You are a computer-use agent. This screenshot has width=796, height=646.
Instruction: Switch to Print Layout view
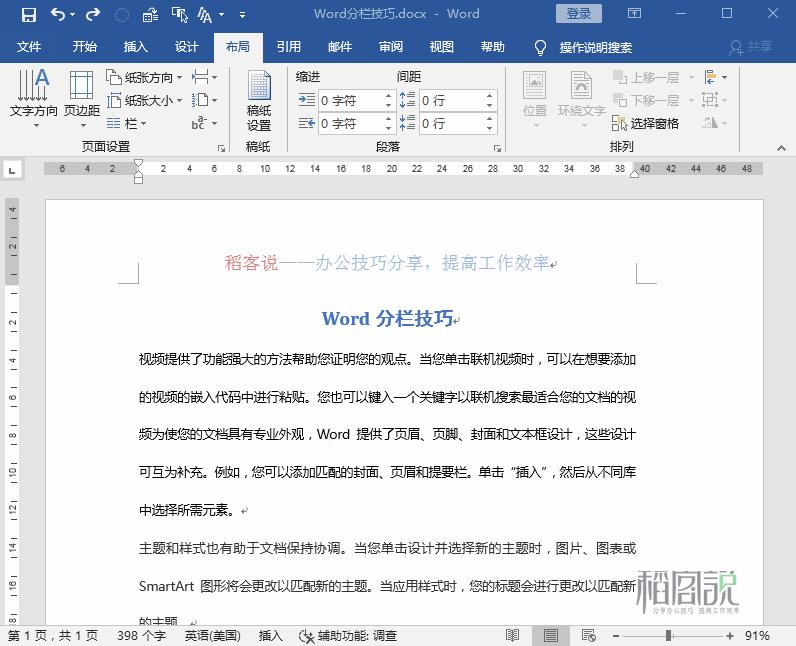(551, 635)
